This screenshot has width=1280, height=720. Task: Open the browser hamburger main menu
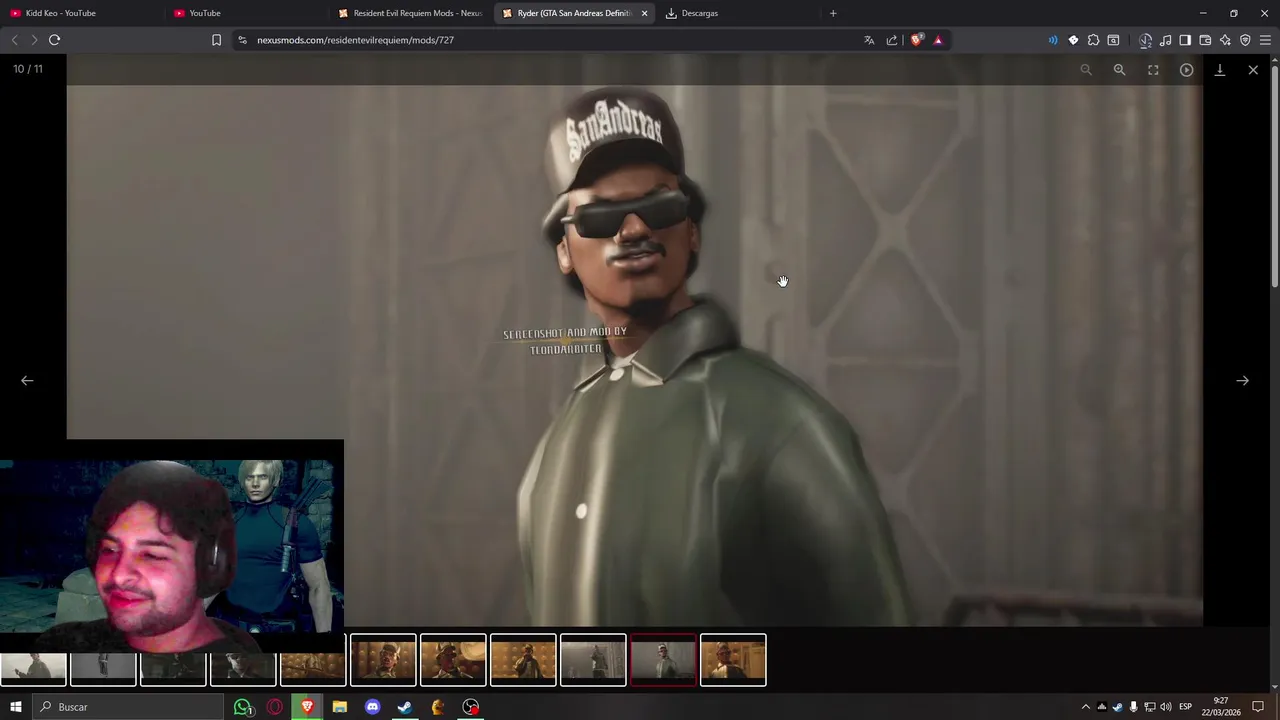(1266, 40)
